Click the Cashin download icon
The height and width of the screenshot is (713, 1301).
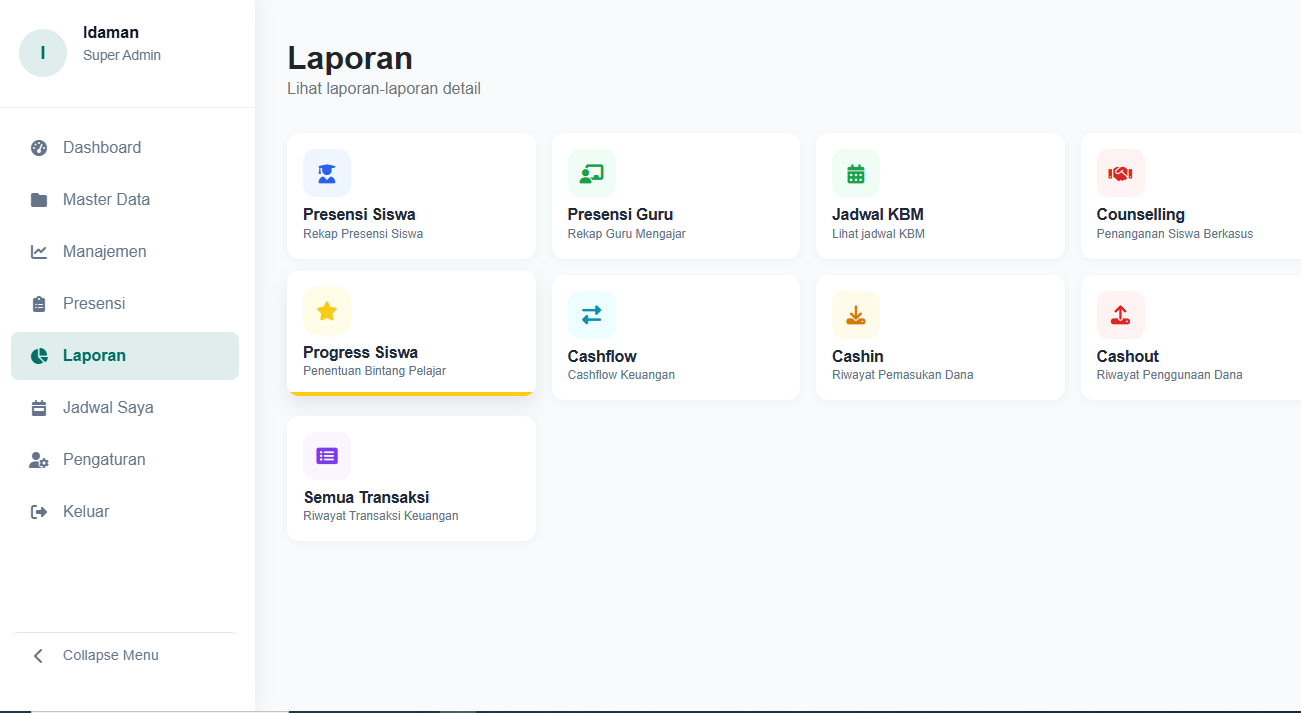(856, 315)
